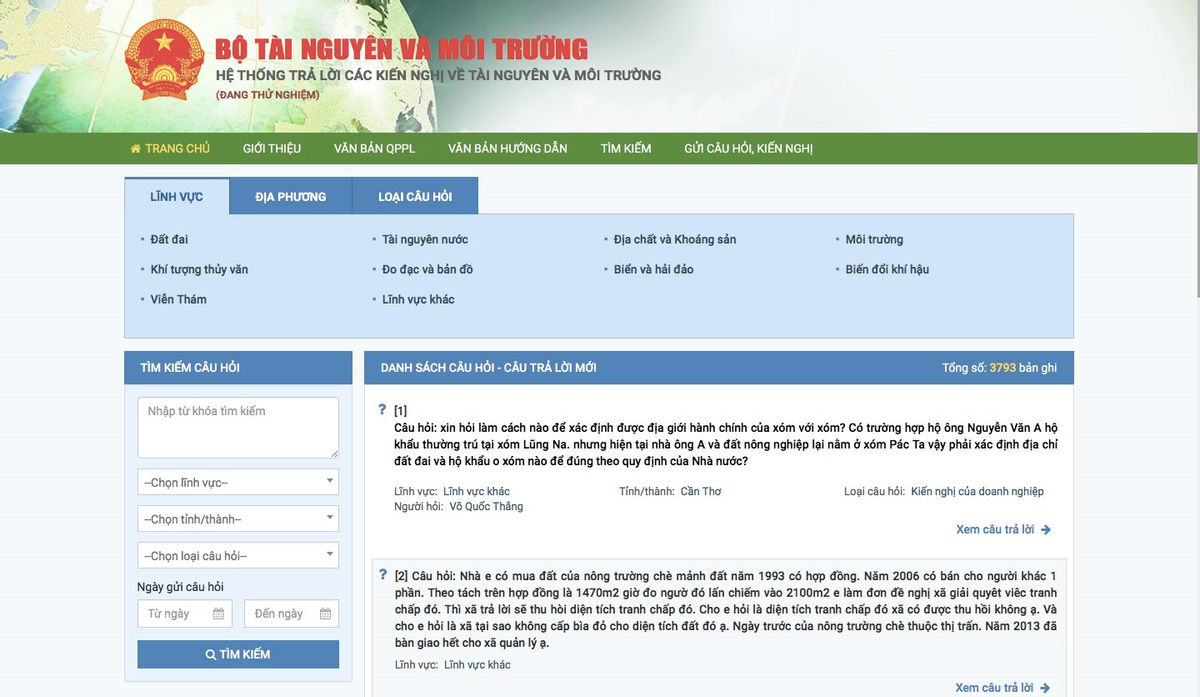The height and width of the screenshot is (697, 1200).
Task: Click the home icon beside Trang chủ
Action: point(135,149)
